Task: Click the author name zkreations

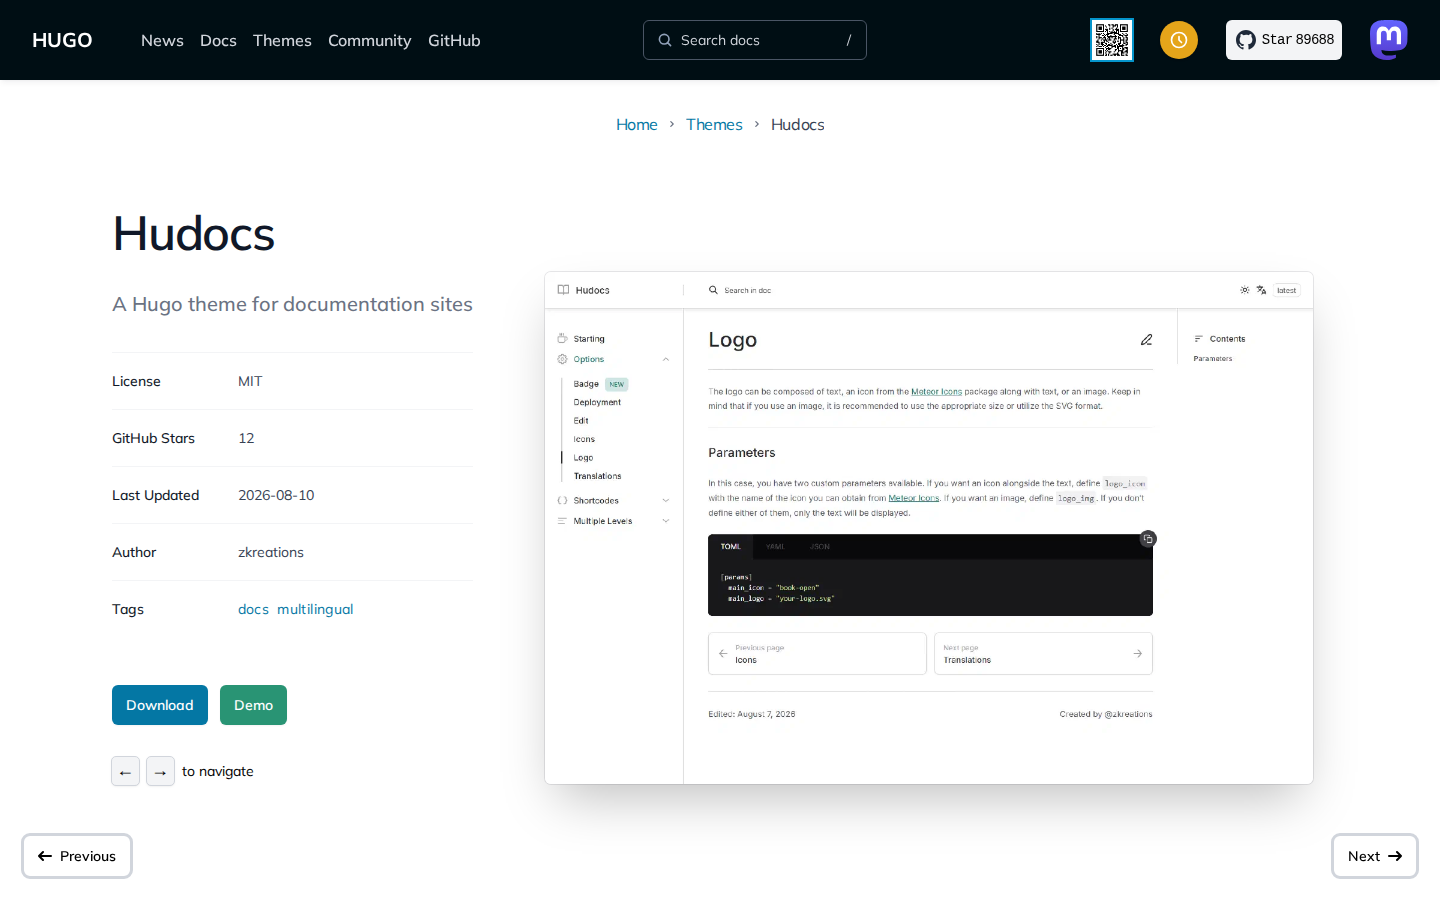Action: (x=271, y=552)
